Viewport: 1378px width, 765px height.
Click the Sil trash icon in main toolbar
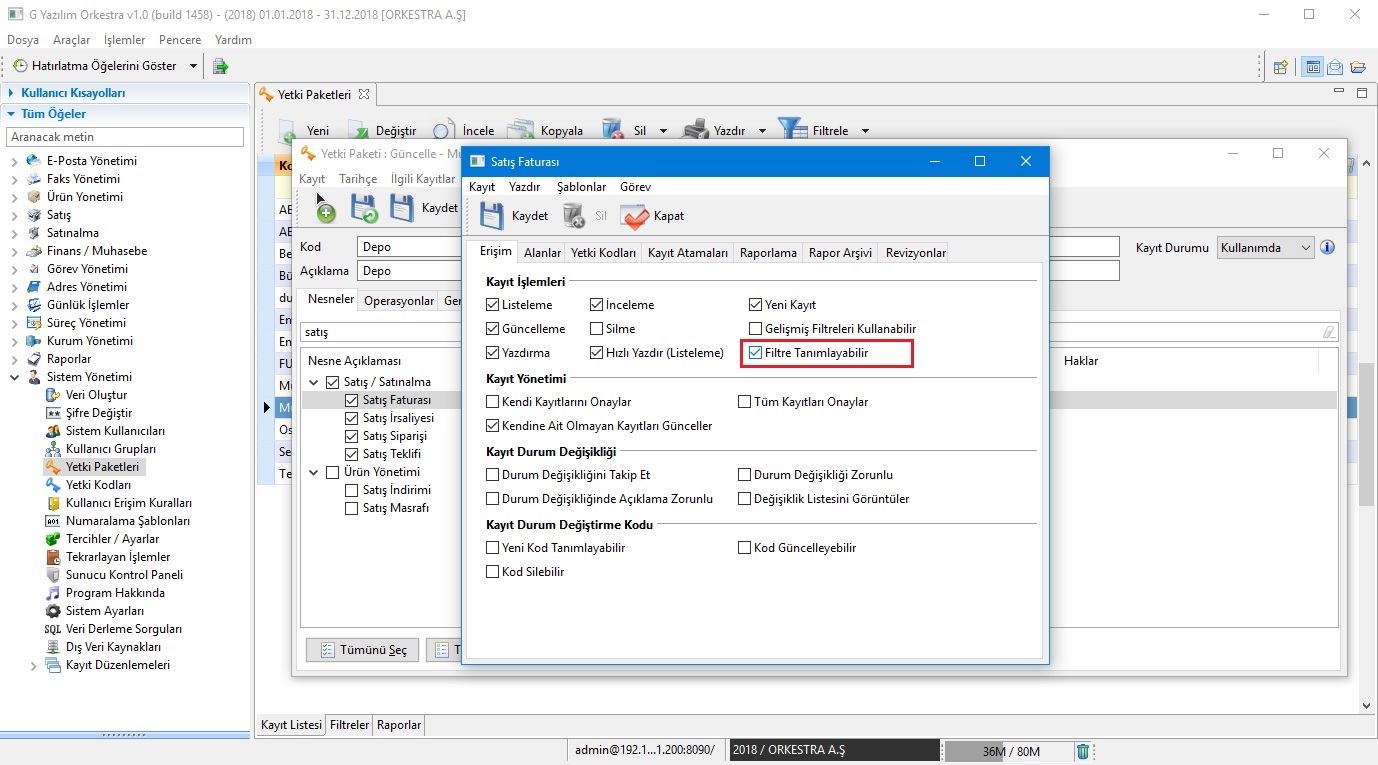click(613, 130)
